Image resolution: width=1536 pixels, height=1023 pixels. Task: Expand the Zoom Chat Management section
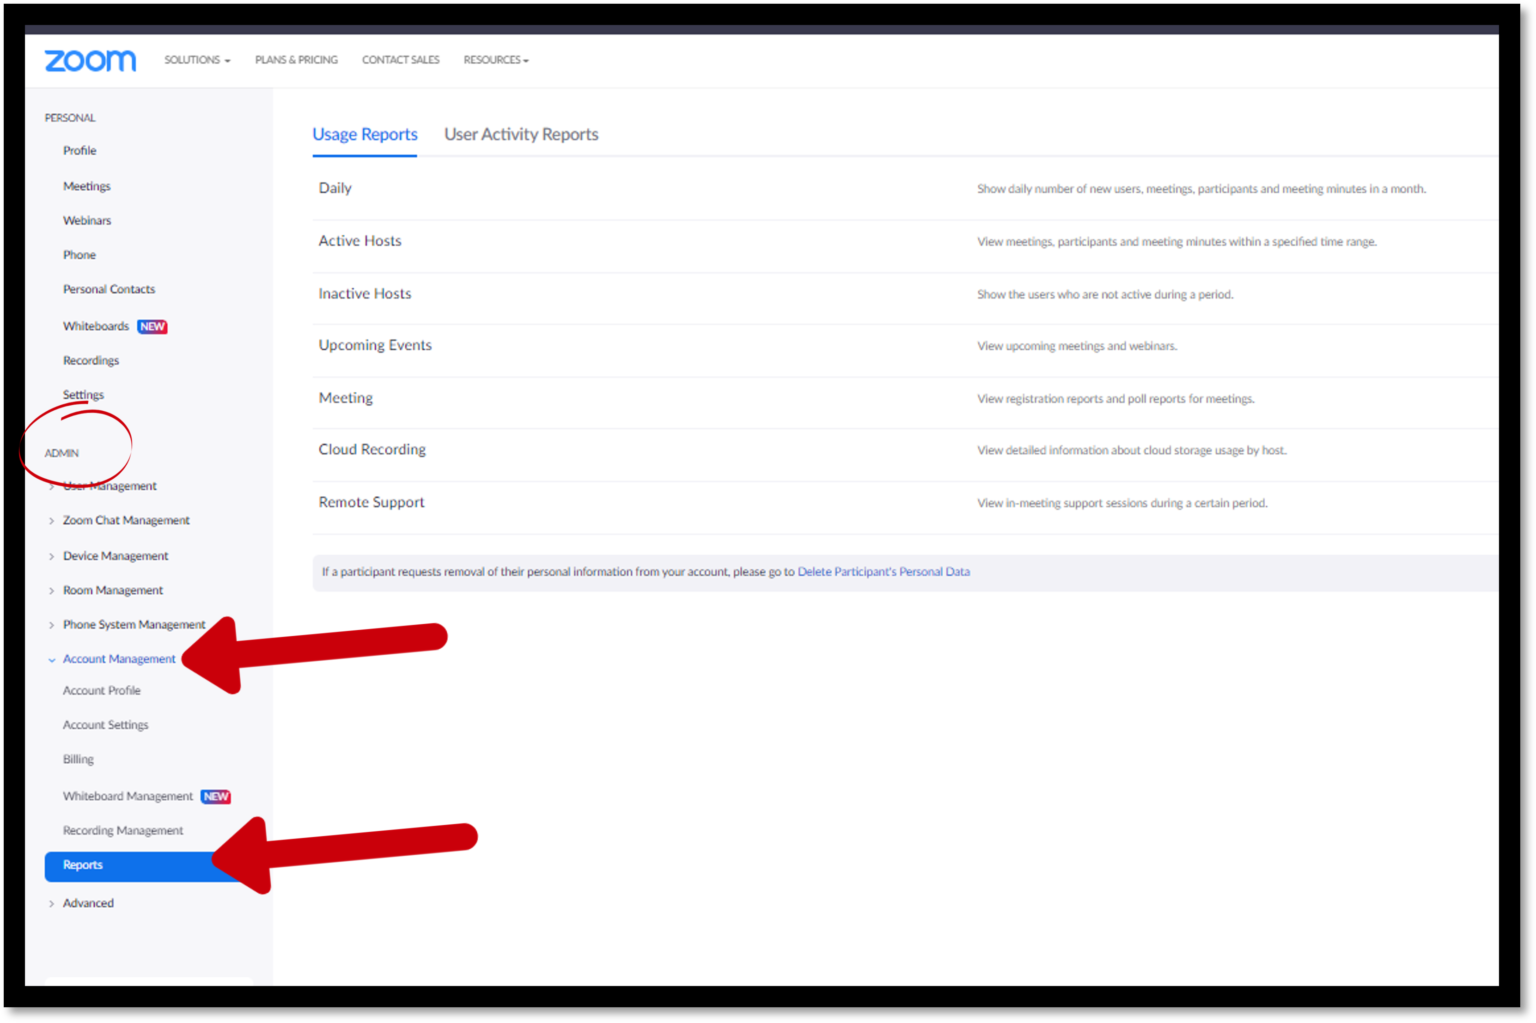pyautogui.click(x=126, y=520)
